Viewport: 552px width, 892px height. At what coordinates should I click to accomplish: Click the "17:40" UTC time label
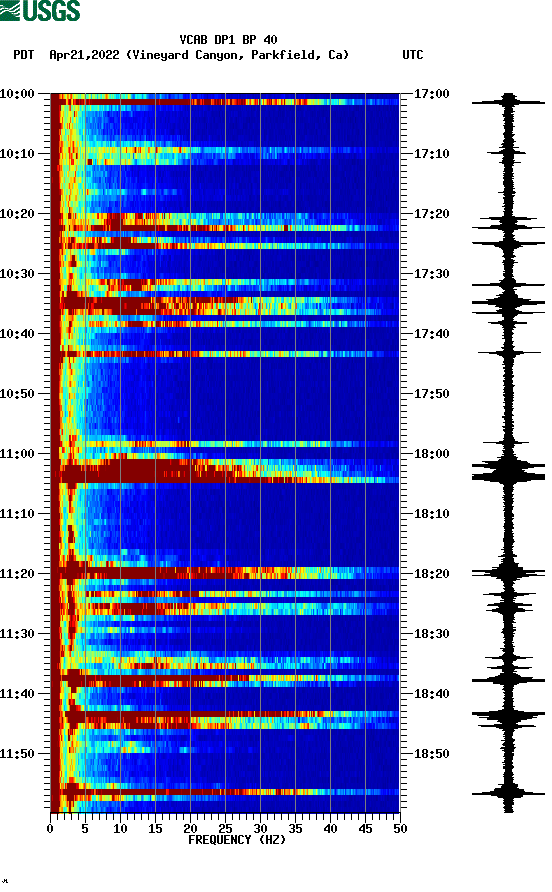point(431,334)
